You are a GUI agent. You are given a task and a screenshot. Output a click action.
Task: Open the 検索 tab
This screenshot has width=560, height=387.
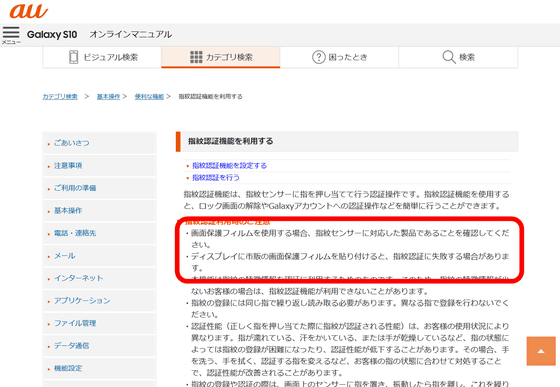point(458,57)
